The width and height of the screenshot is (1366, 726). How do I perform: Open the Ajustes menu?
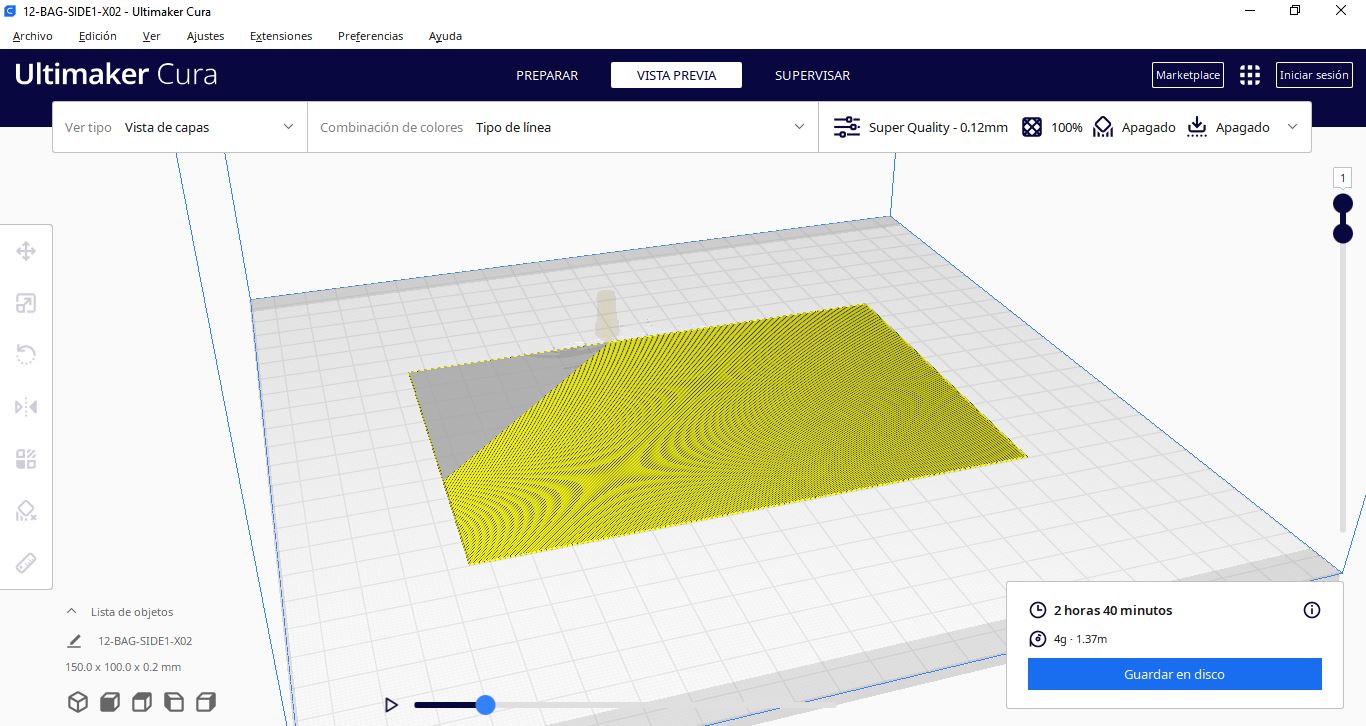coord(205,36)
